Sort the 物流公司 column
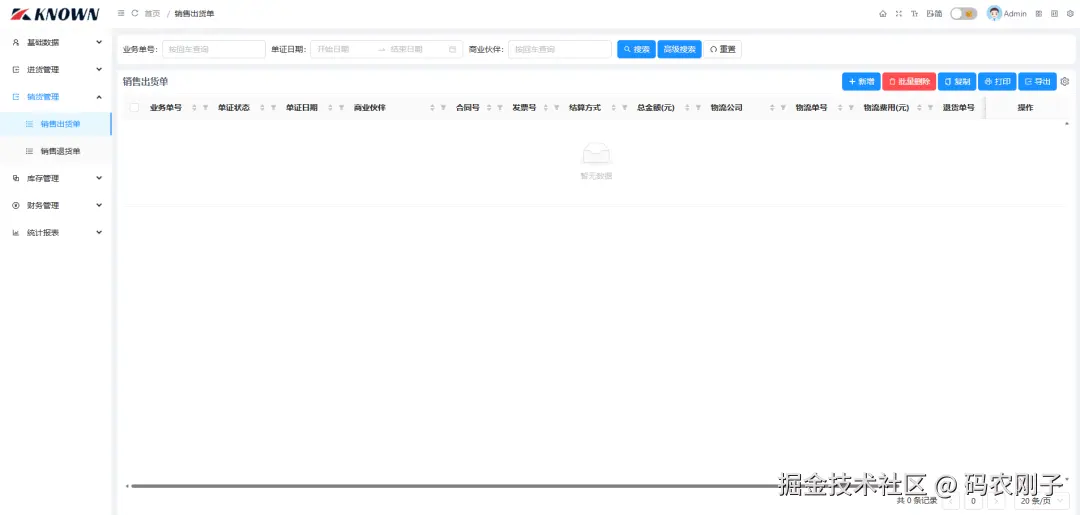Screen dimensions: 1080x515 click(x=772, y=108)
